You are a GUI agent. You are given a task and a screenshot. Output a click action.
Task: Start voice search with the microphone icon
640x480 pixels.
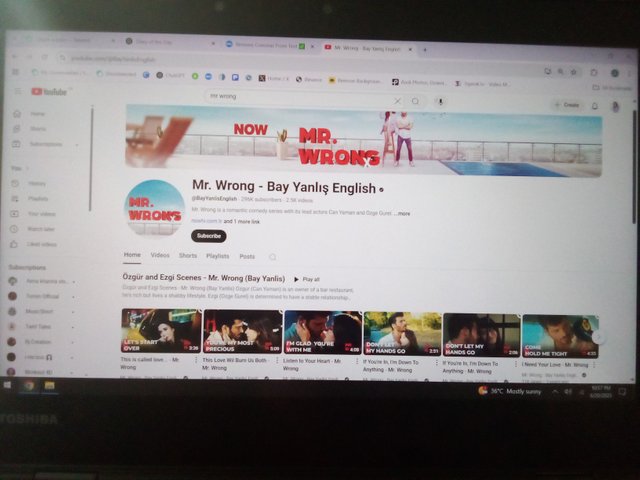[440, 102]
